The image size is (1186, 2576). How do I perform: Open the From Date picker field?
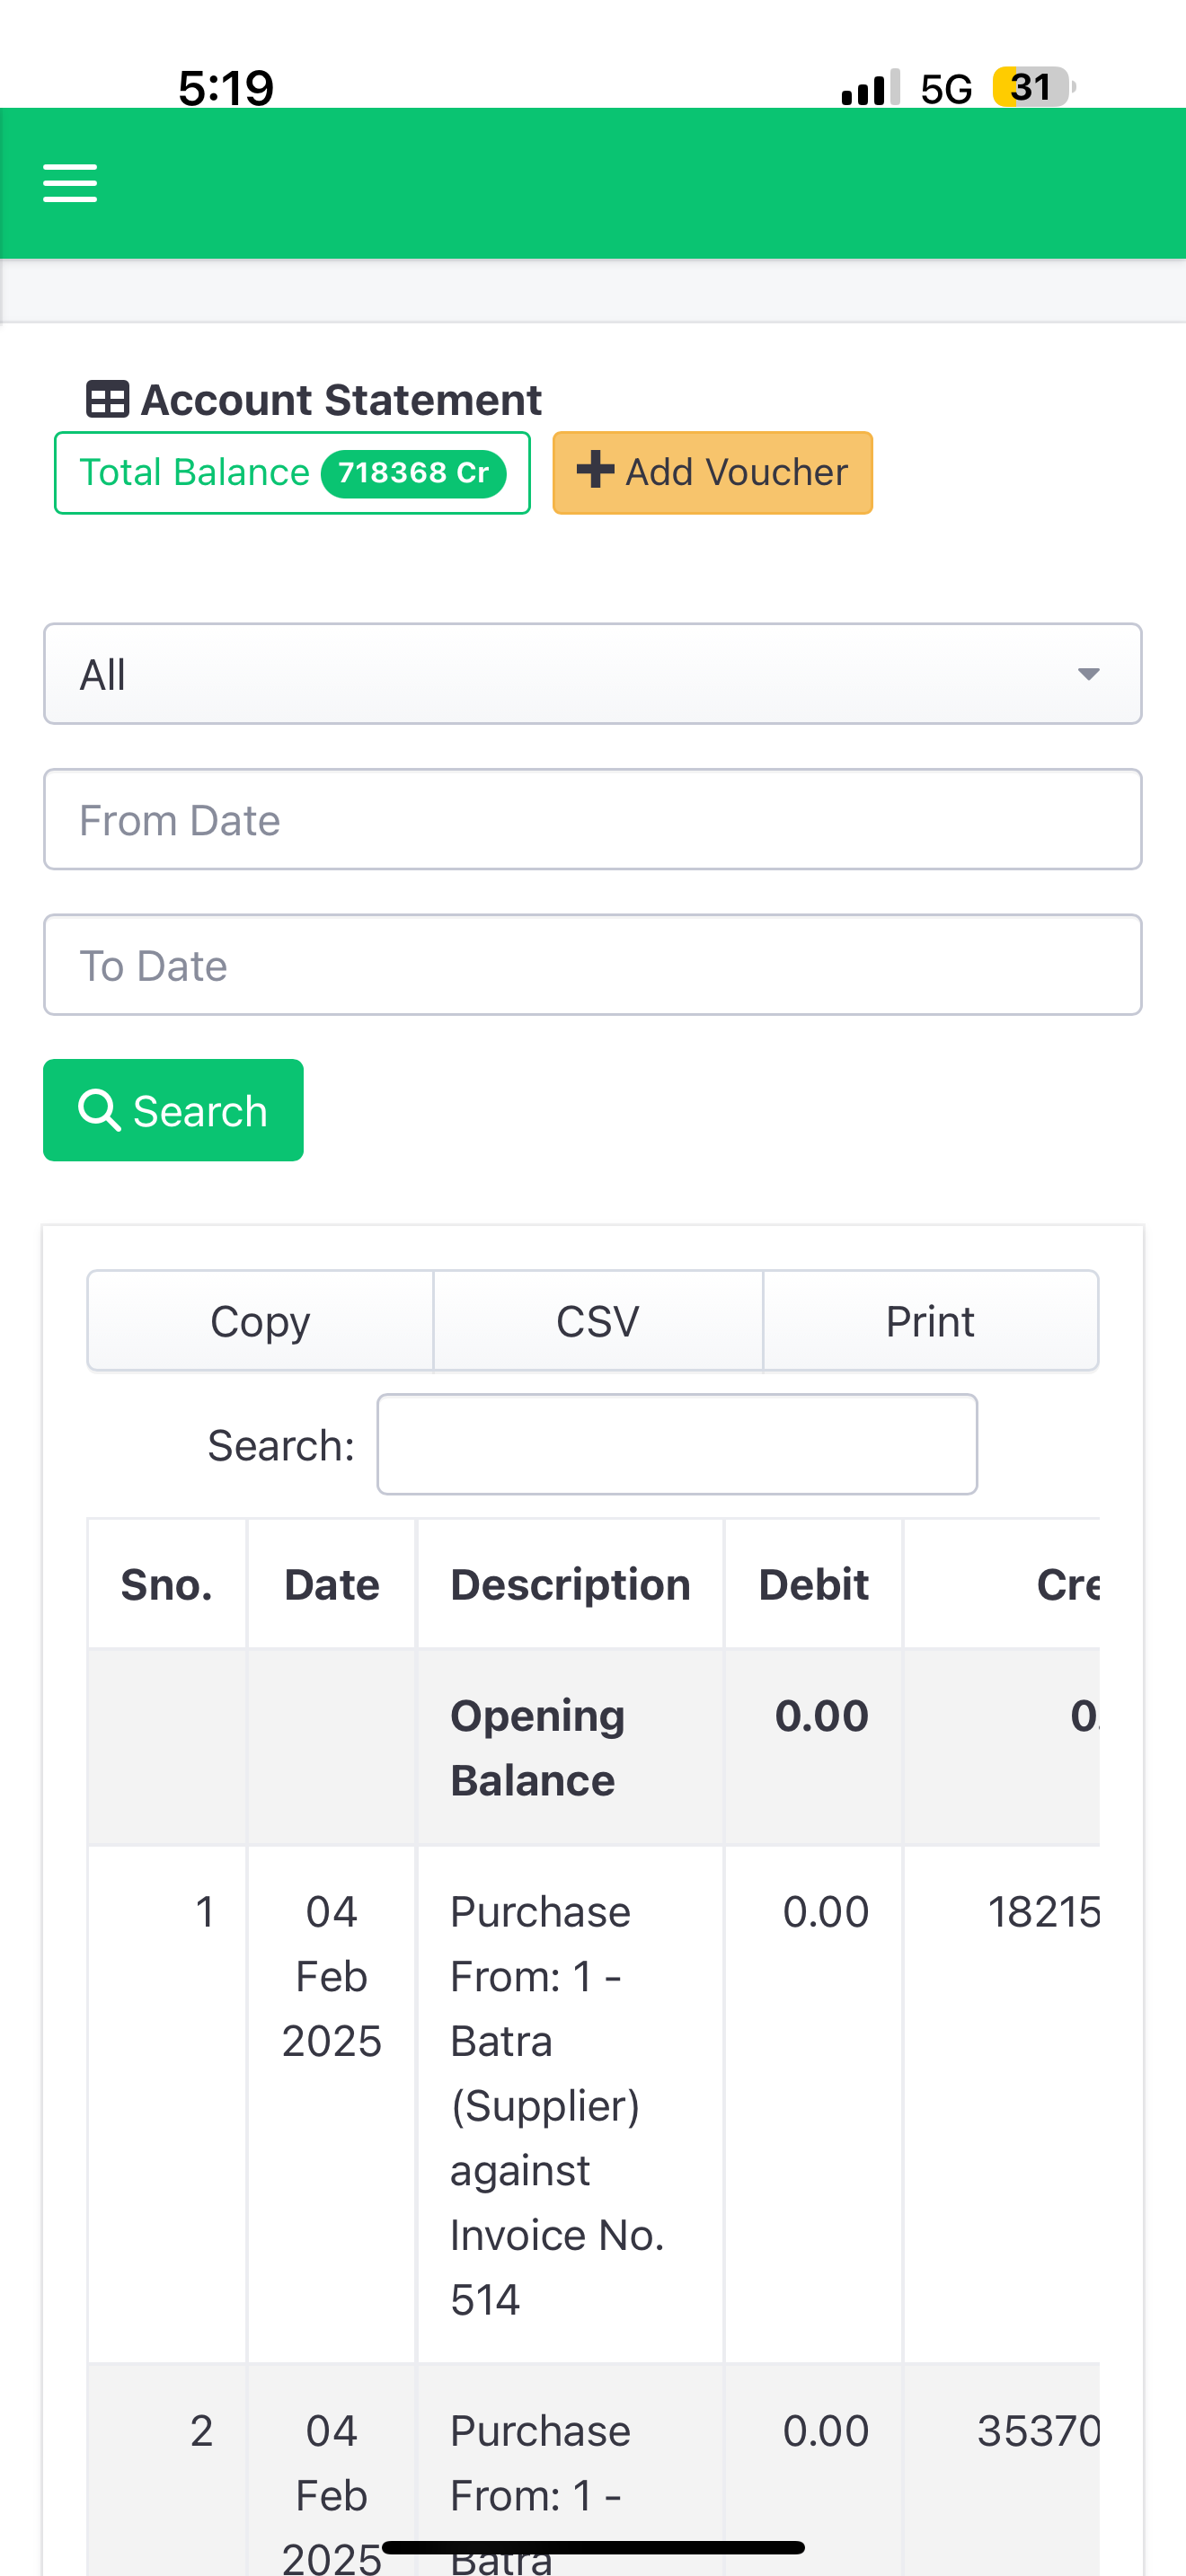coord(593,820)
